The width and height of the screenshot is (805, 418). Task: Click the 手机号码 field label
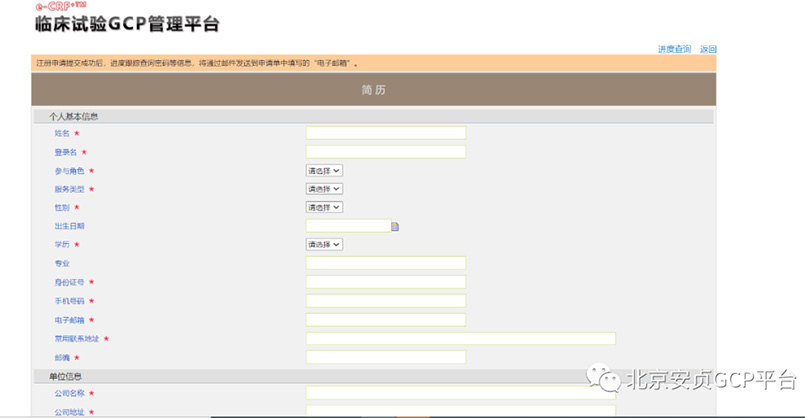[69, 301]
